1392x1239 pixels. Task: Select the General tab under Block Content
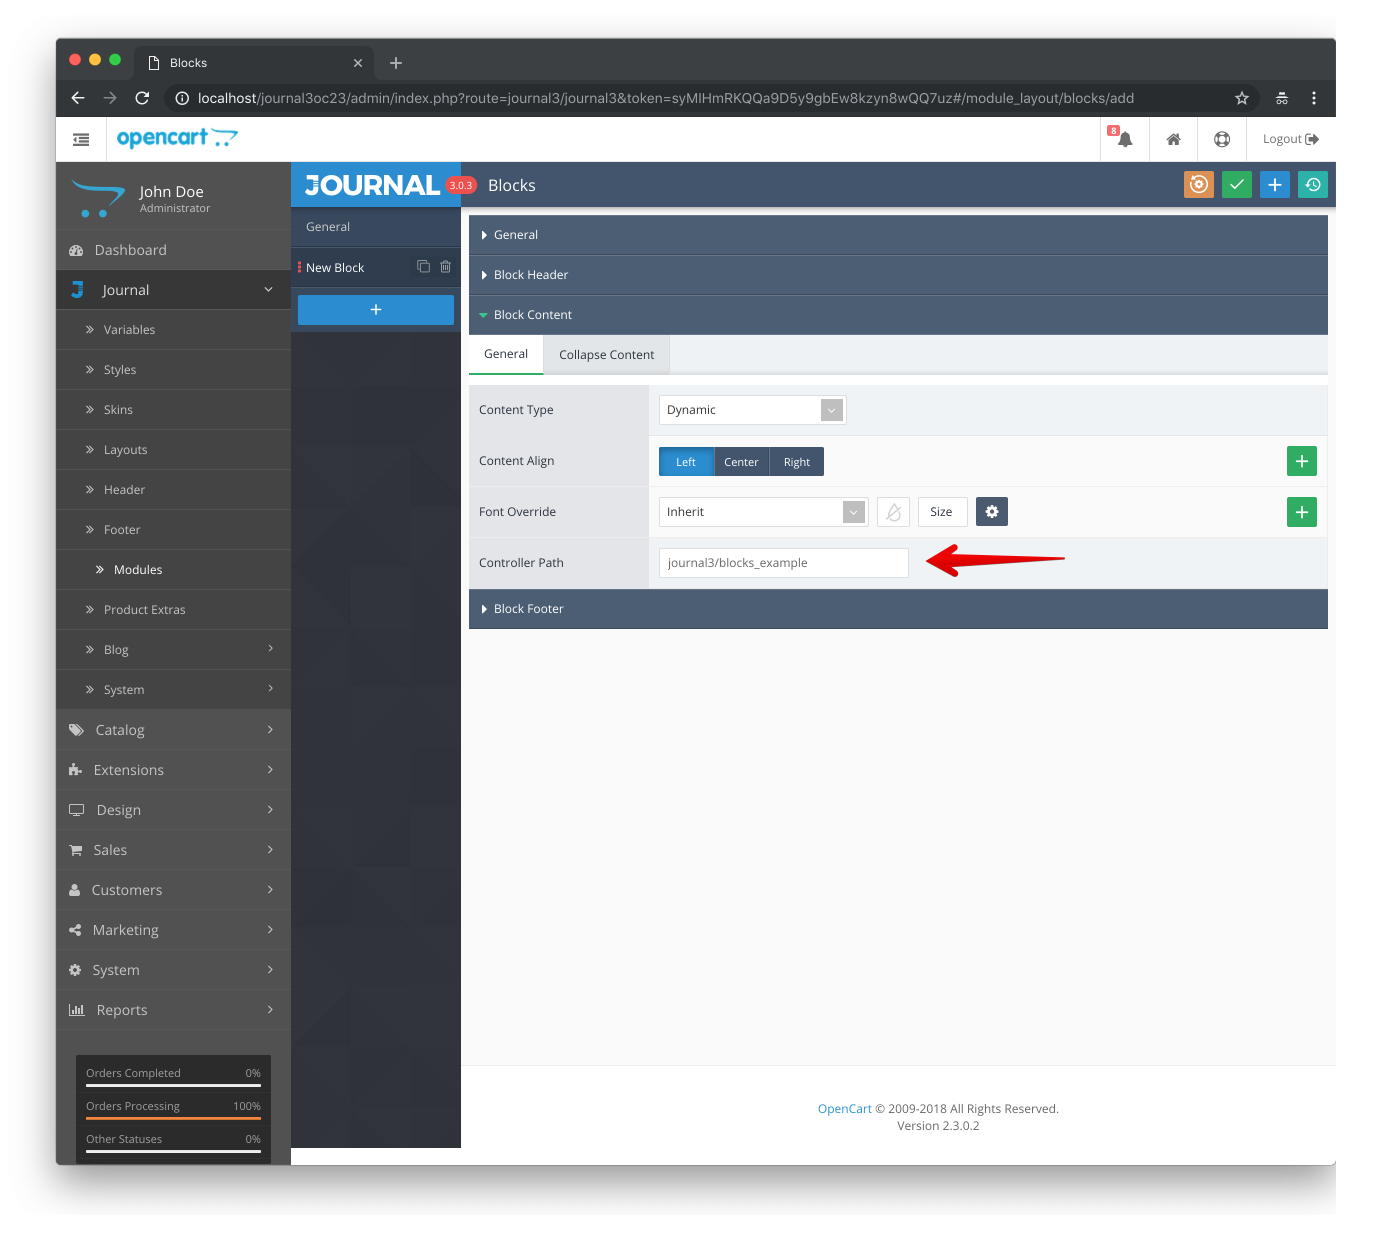coord(506,354)
